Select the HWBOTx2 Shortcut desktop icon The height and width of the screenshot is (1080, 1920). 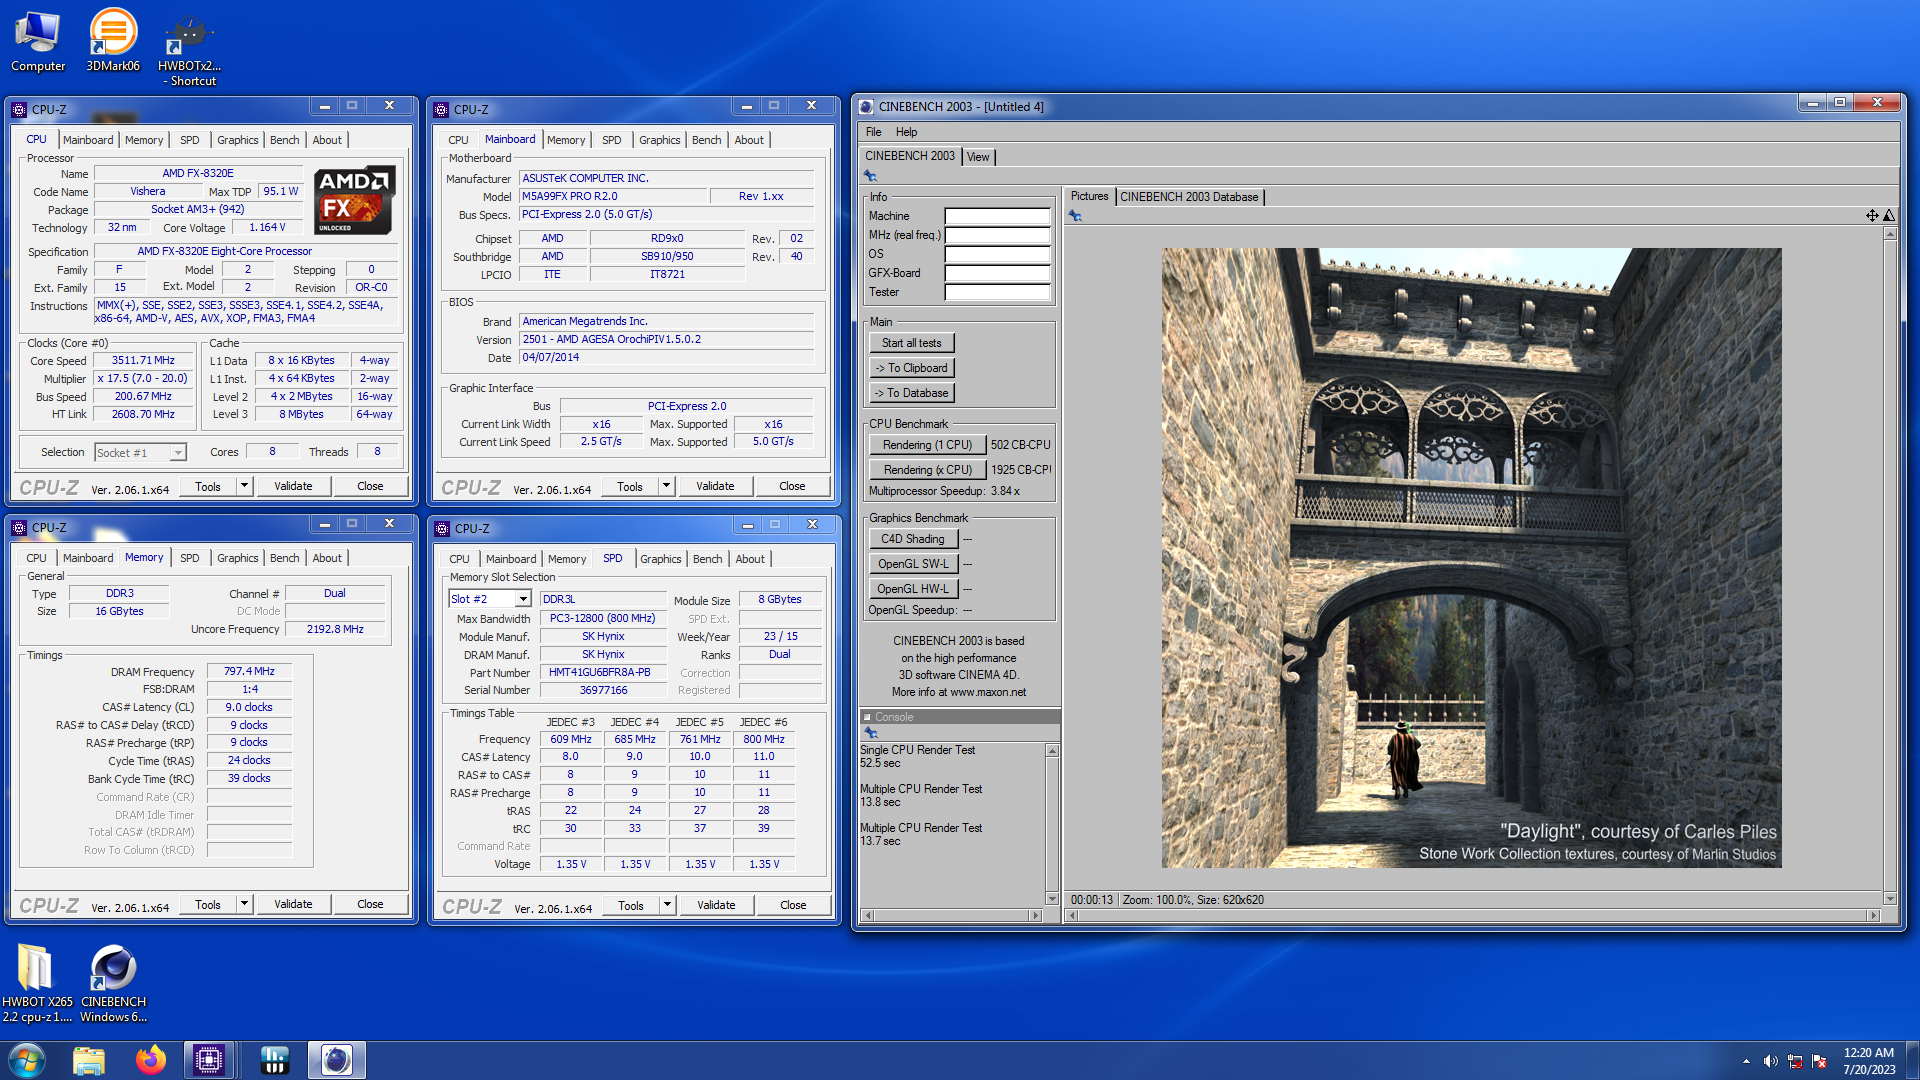point(189,50)
